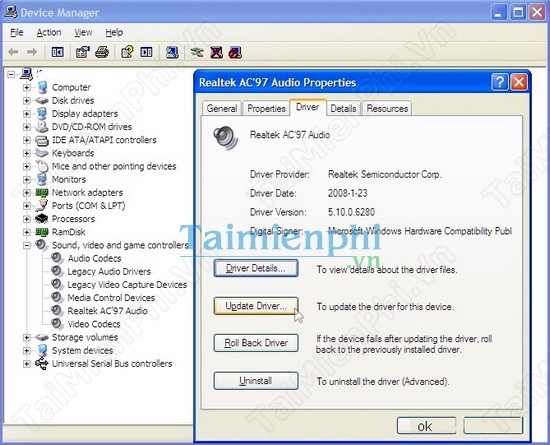Click the Uninstall device toolbar icon
550x445 pixels.
216,52
